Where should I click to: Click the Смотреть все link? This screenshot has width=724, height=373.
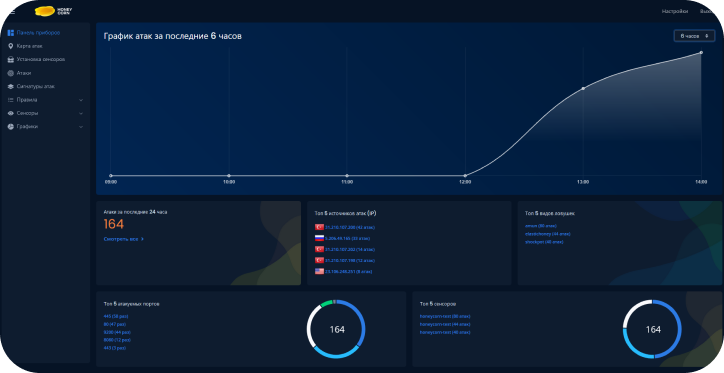tap(124, 239)
